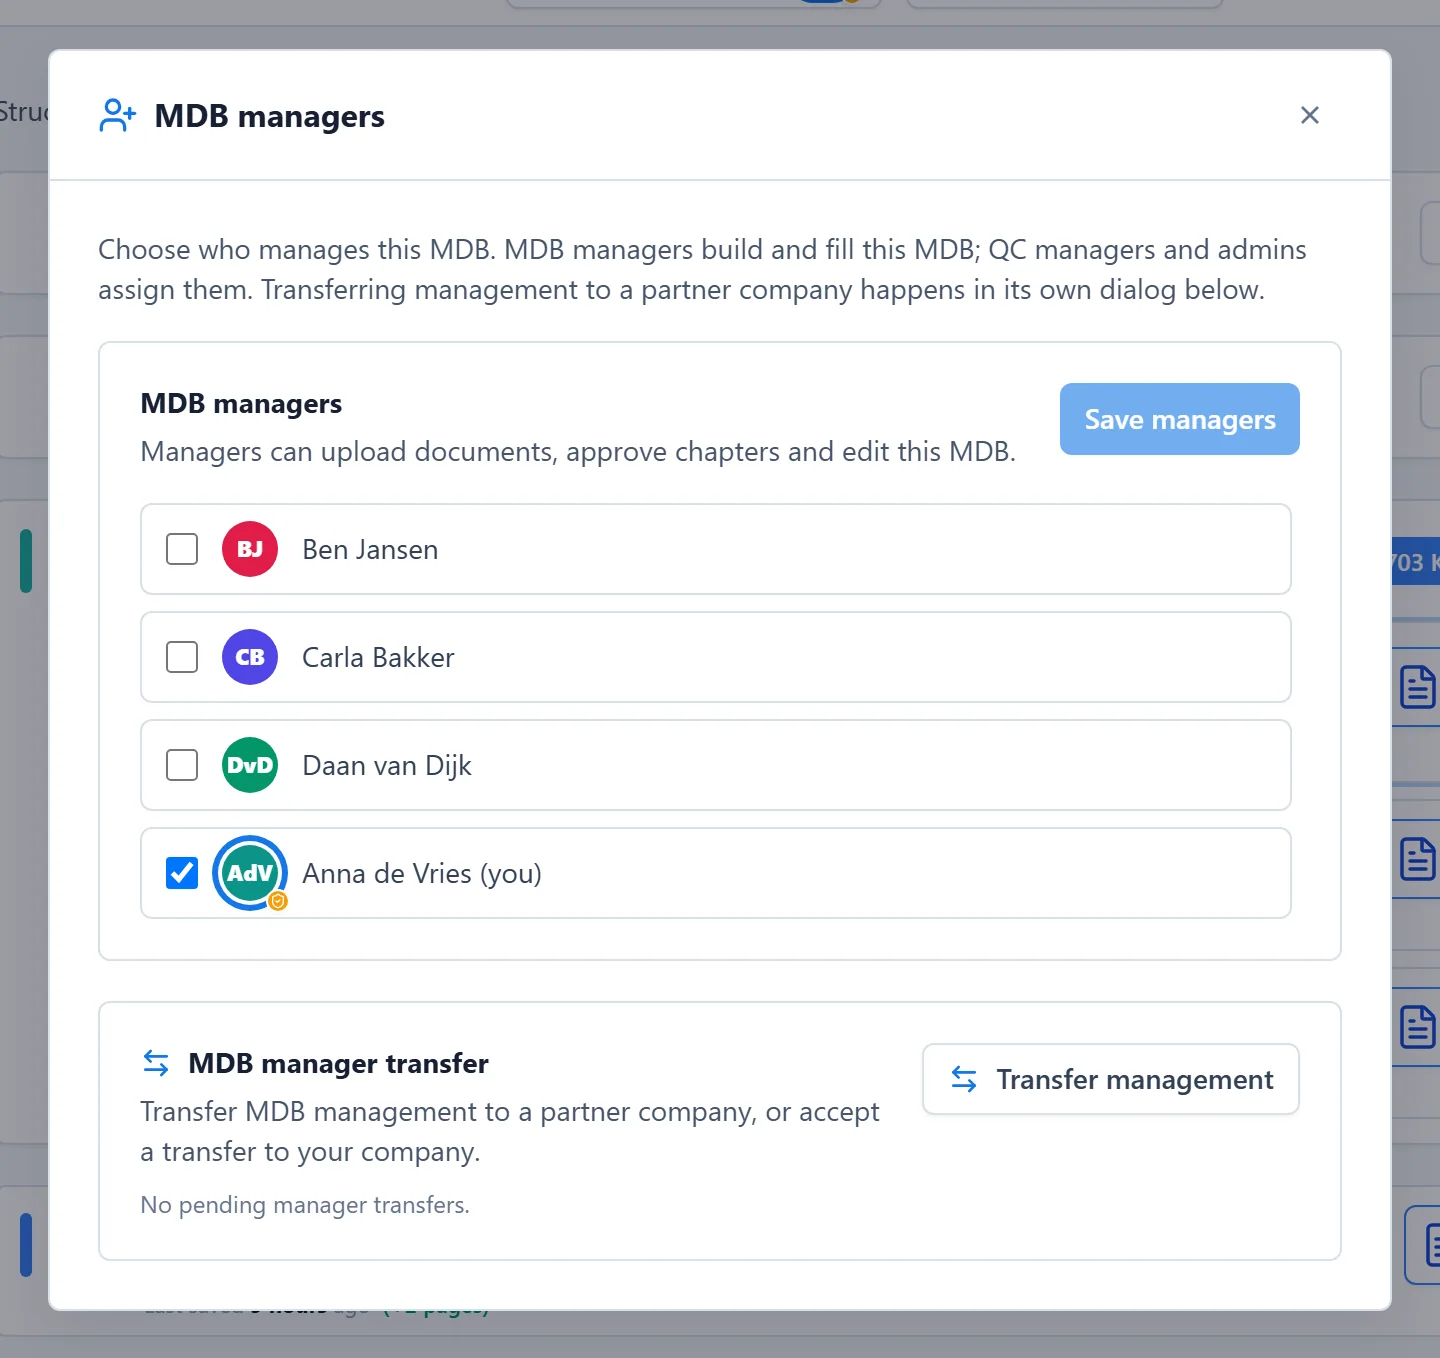Screen dimensions: 1440x1358
Task: Click the "Daan van Dijk" name label
Action: (x=387, y=766)
